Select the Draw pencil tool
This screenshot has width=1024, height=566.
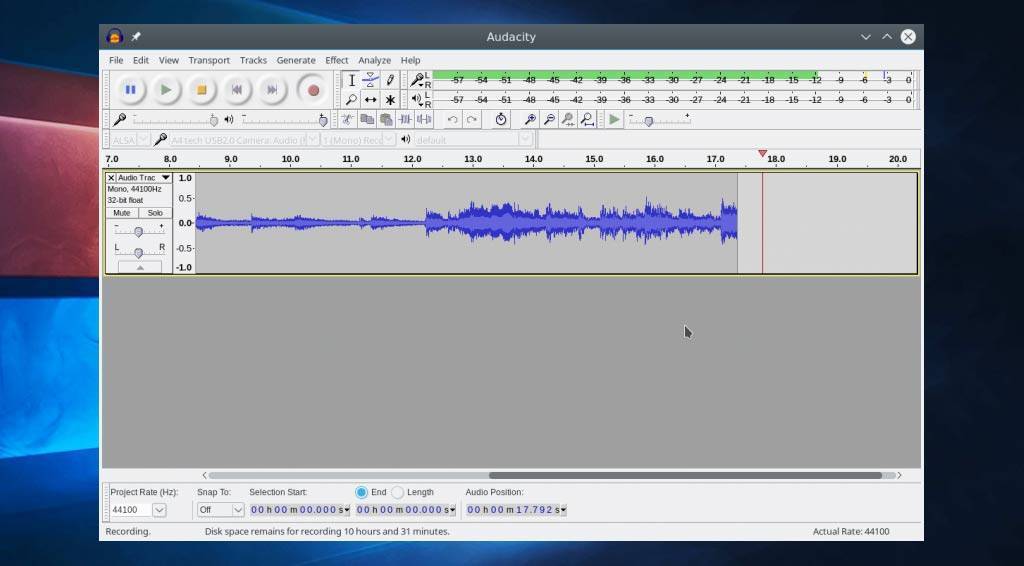(x=390, y=80)
